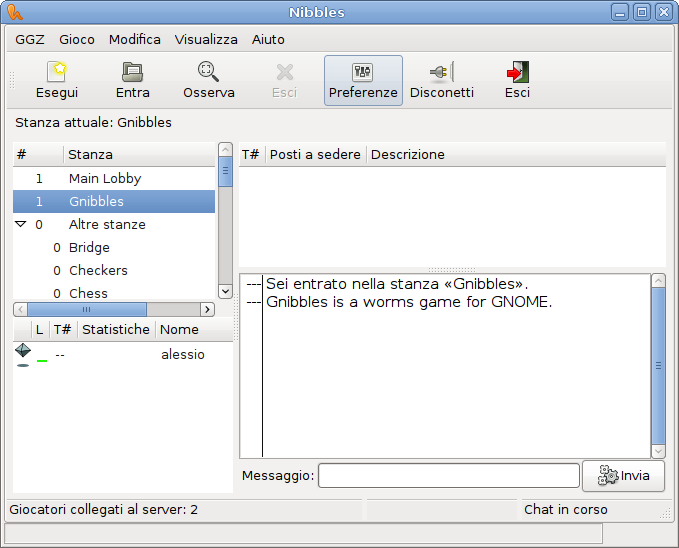Click right arrow of room list horizontal scrollbar

pyautogui.click(x=207, y=309)
